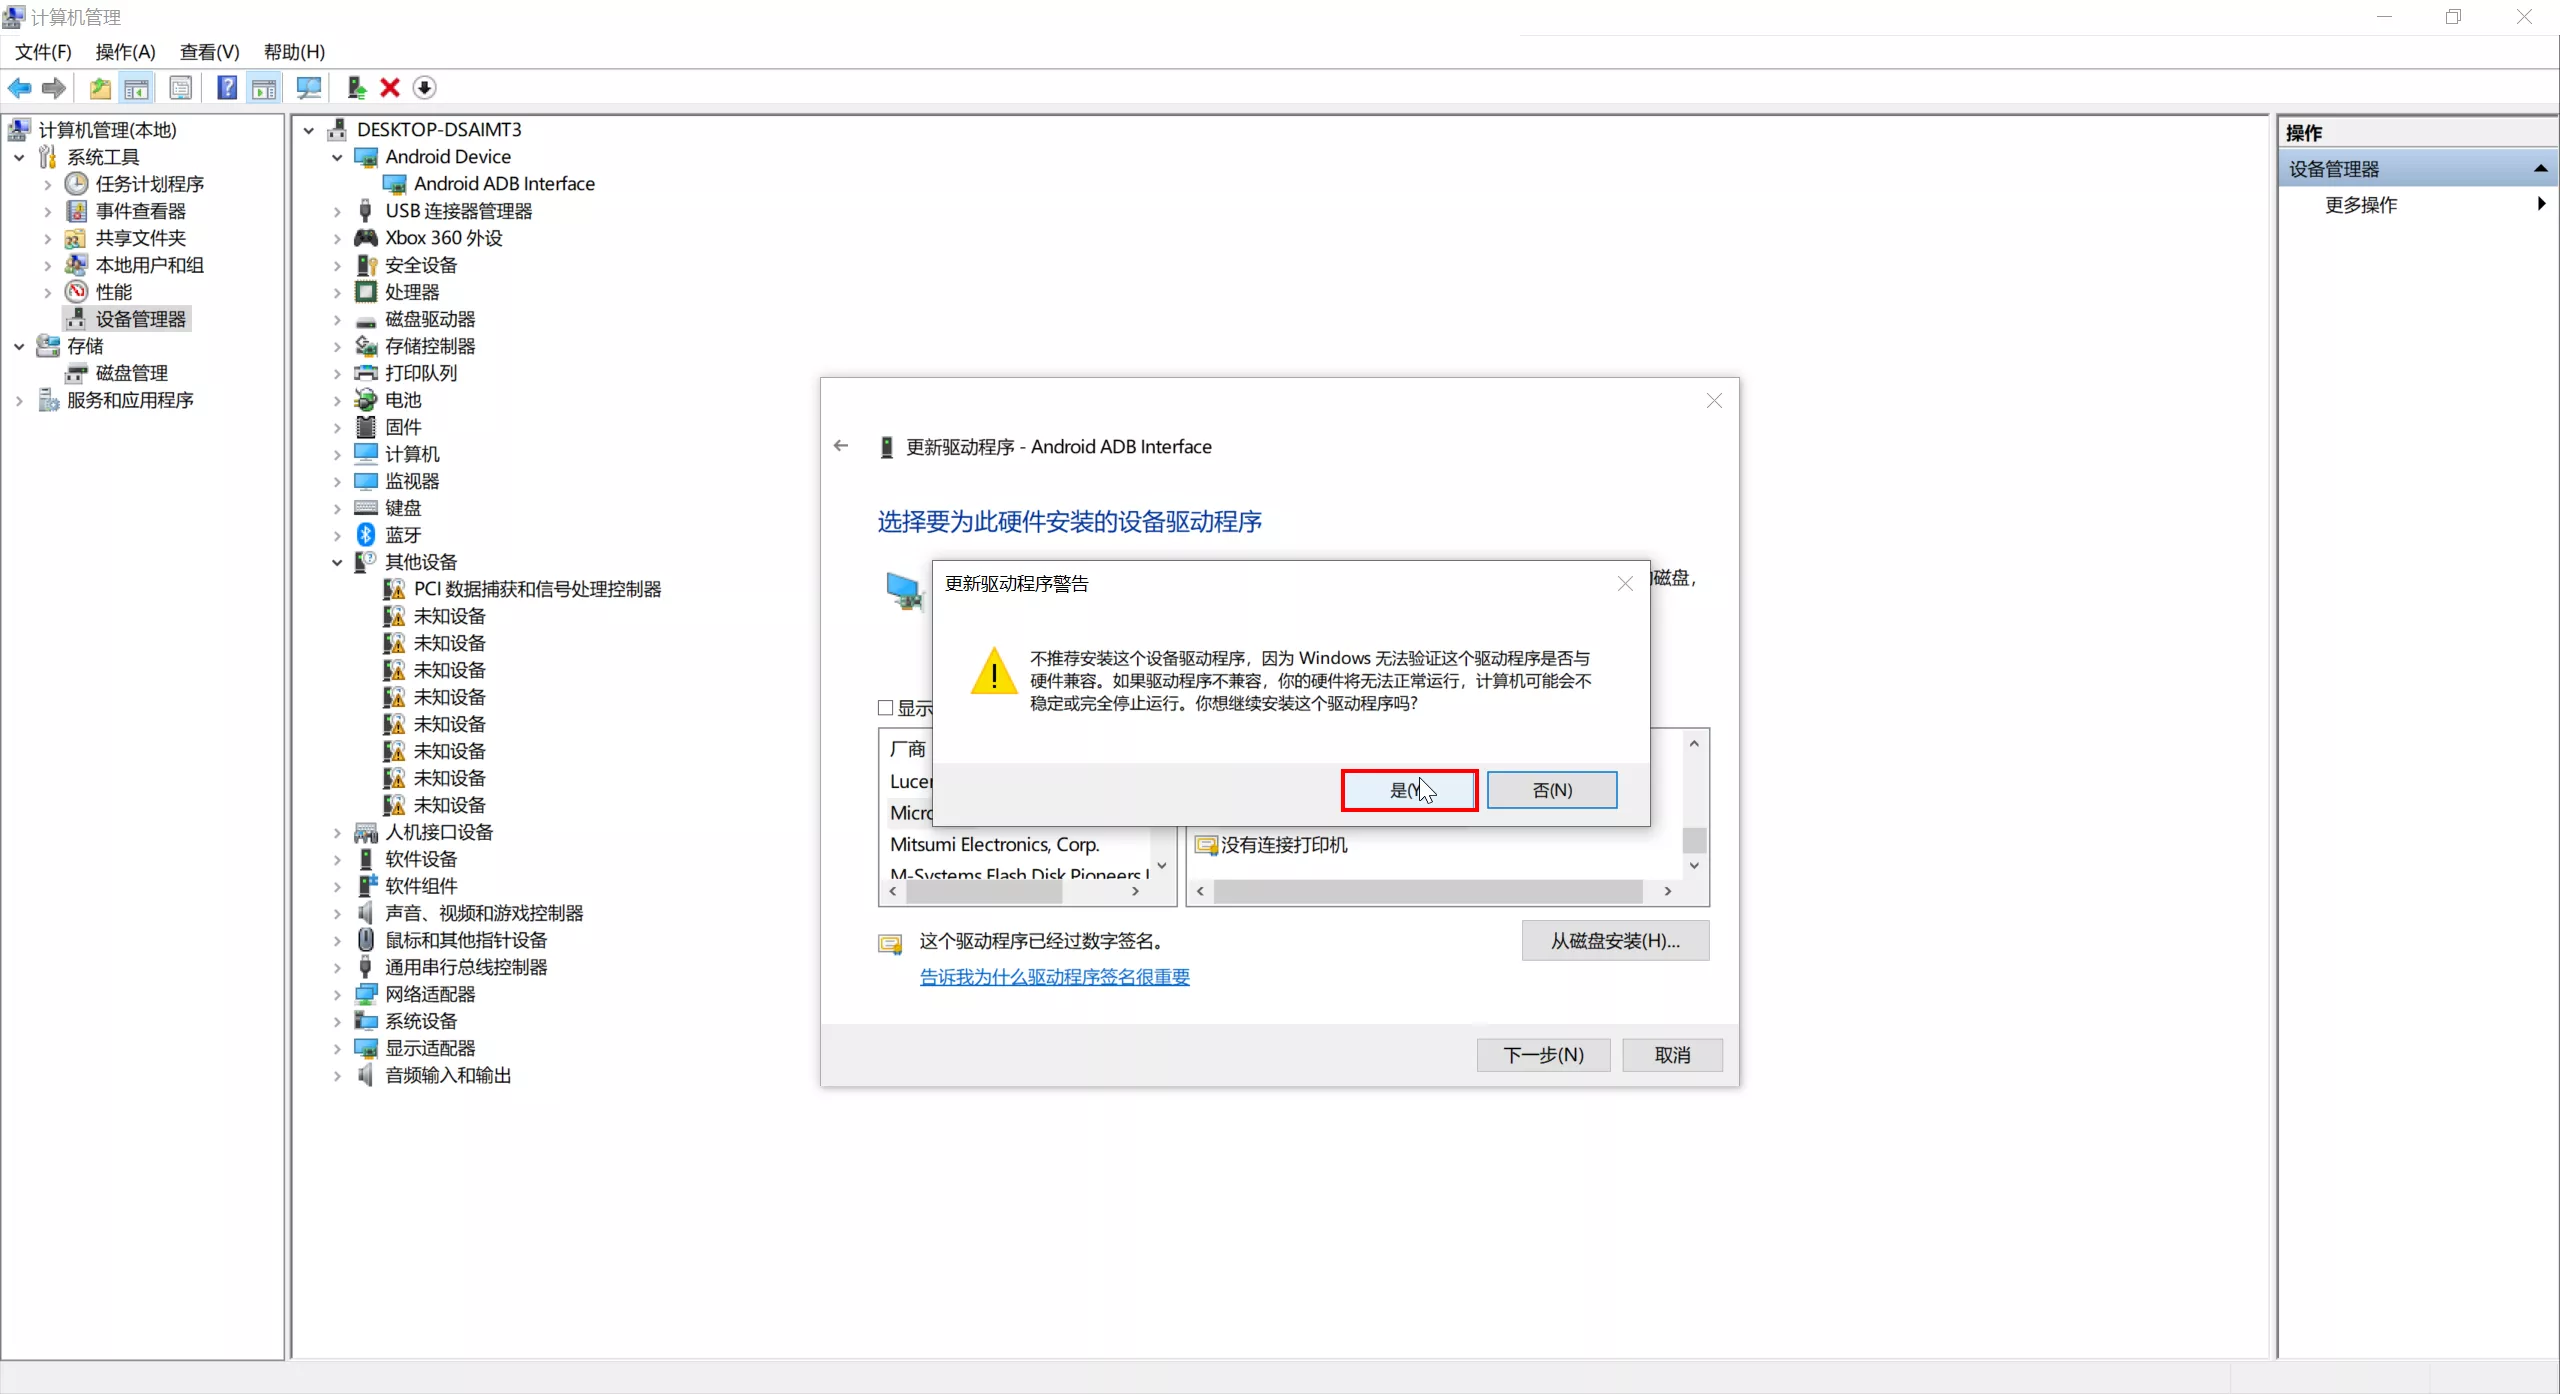Click the 否(N) button
Image resolution: width=2560 pixels, height=1394 pixels.
[1551, 790]
